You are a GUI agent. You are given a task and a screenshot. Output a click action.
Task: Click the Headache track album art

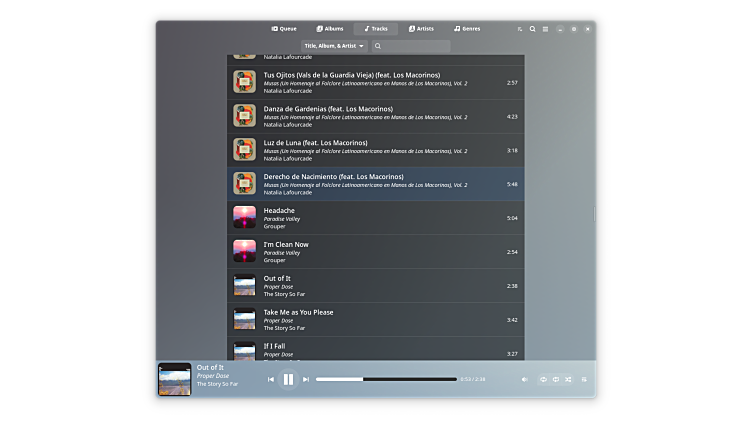(245, 218)
